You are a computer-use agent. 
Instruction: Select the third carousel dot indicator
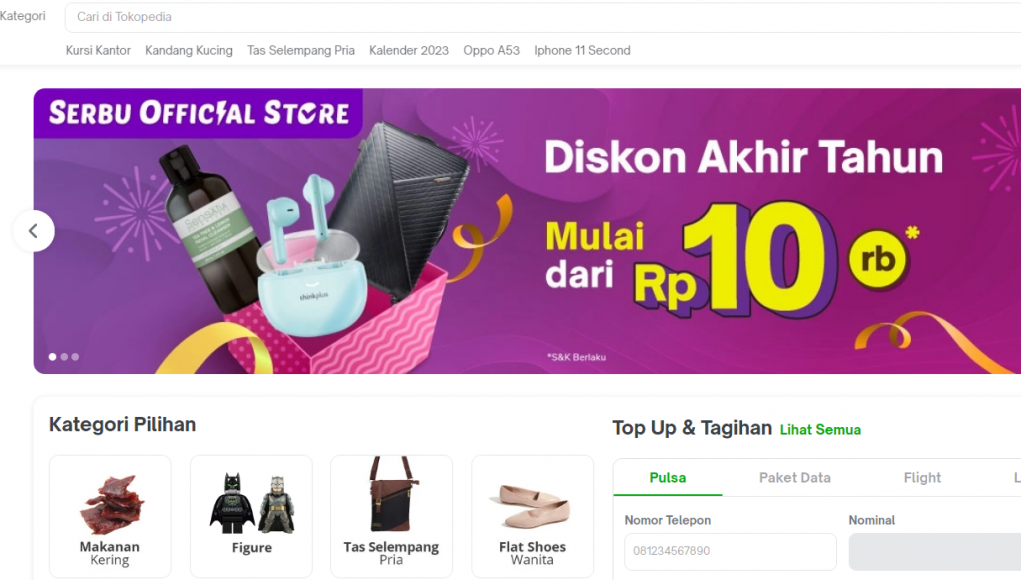(x=75, y=357)
